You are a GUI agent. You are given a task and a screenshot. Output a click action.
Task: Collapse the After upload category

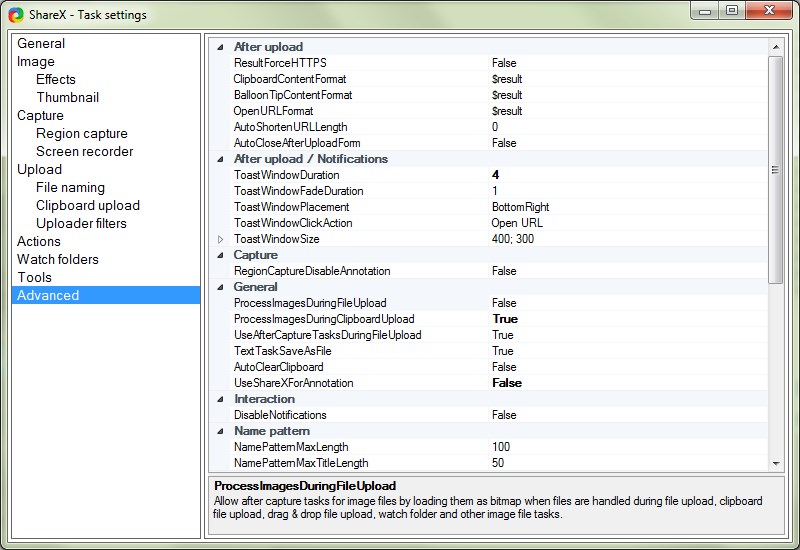click(220, 47)
